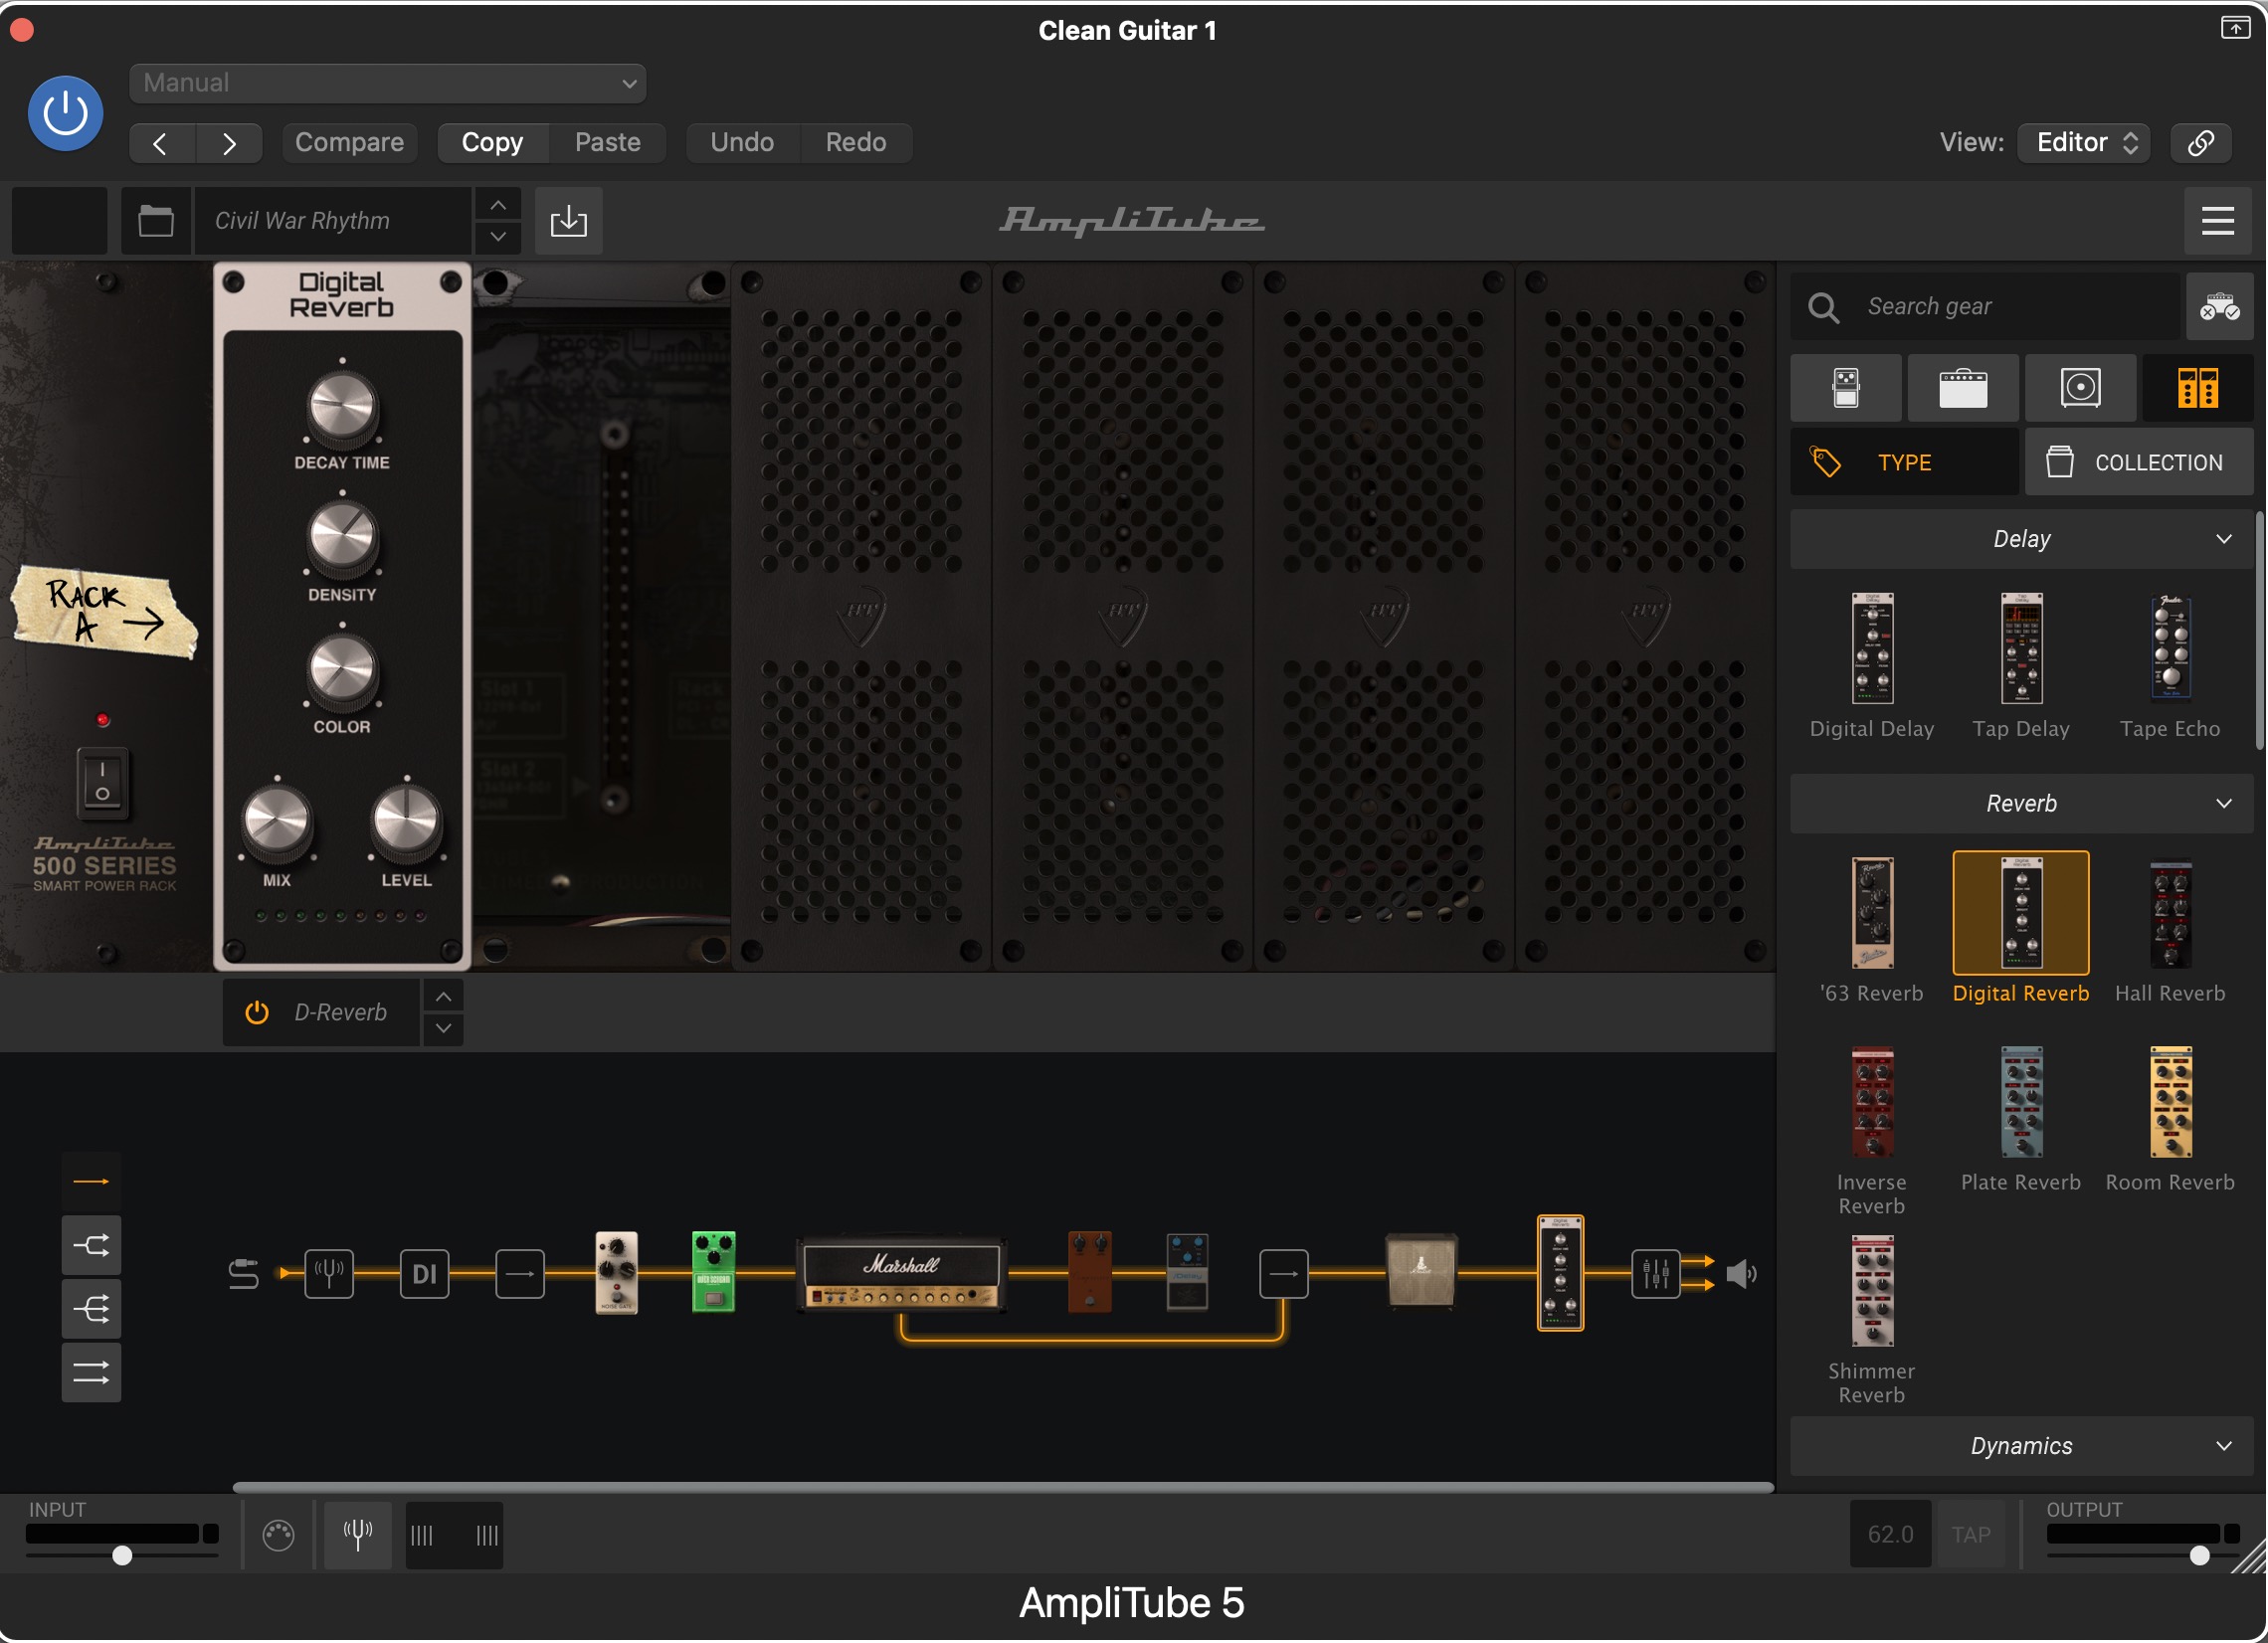Click the DI block in signal chain
The height and width of the screenshot is (1643, 2268).
(424, 1274)
